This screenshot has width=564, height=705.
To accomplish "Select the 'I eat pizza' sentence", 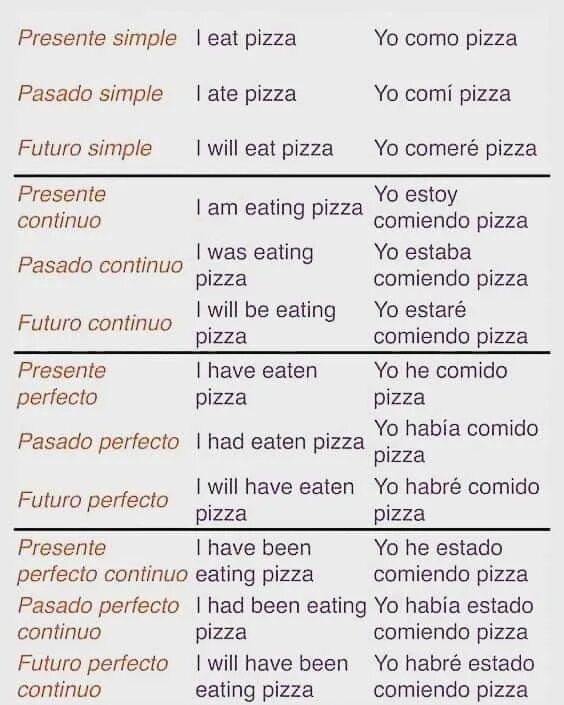I will pyautogui.click(x=246, y=39).
